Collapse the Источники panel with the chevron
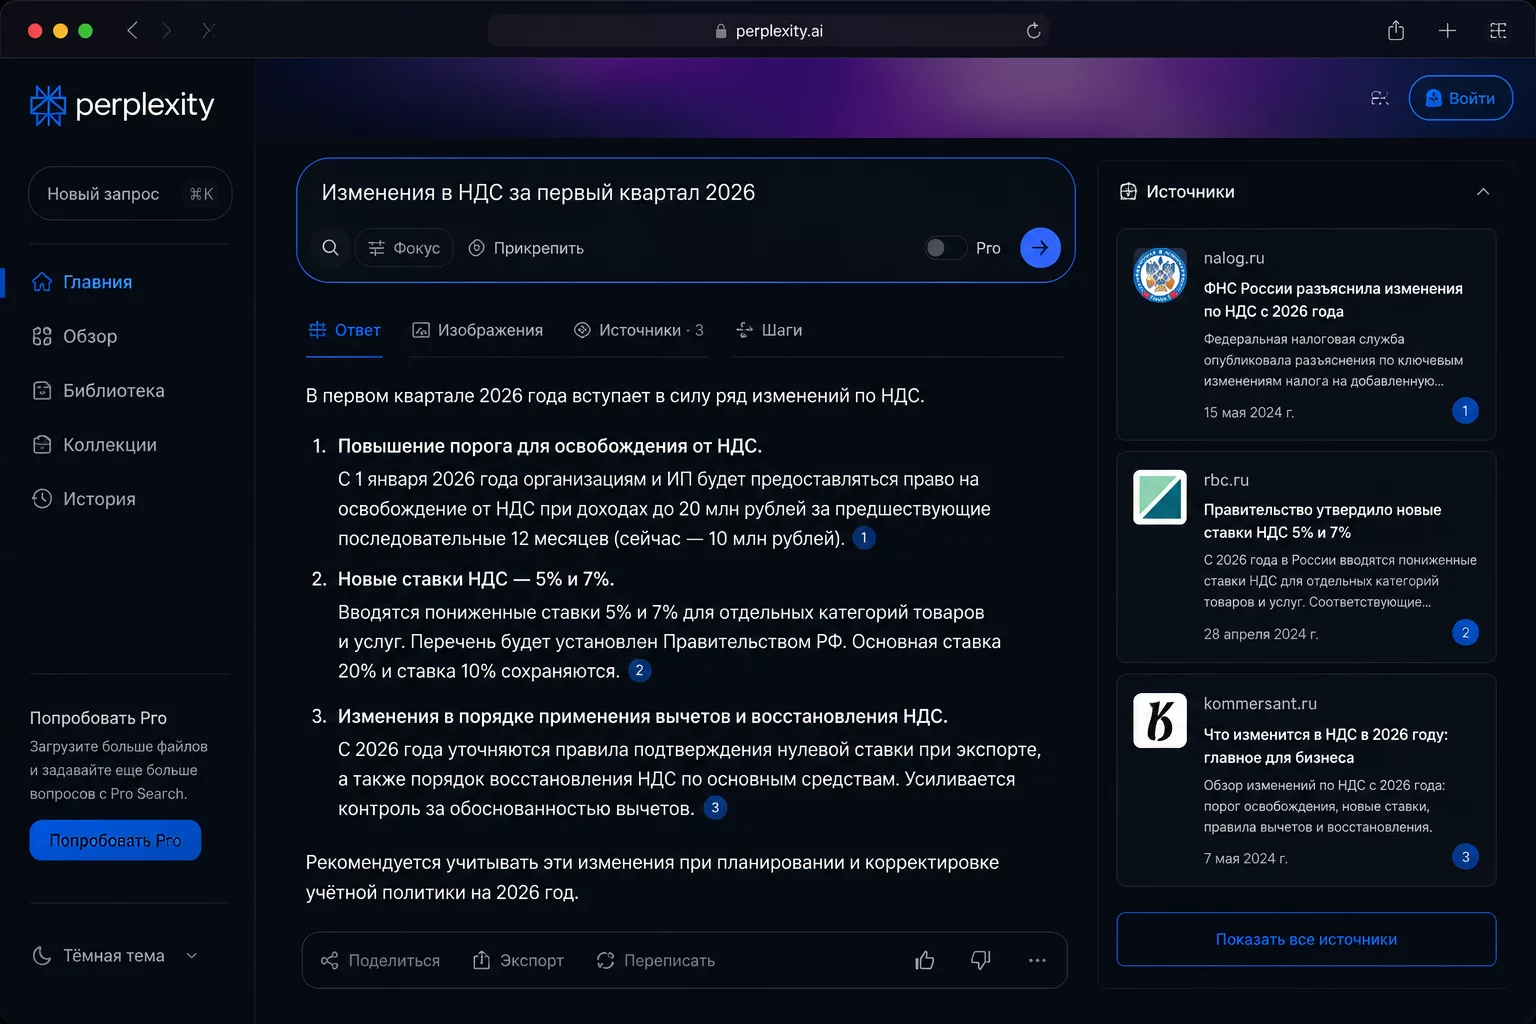 point(1483,192)
